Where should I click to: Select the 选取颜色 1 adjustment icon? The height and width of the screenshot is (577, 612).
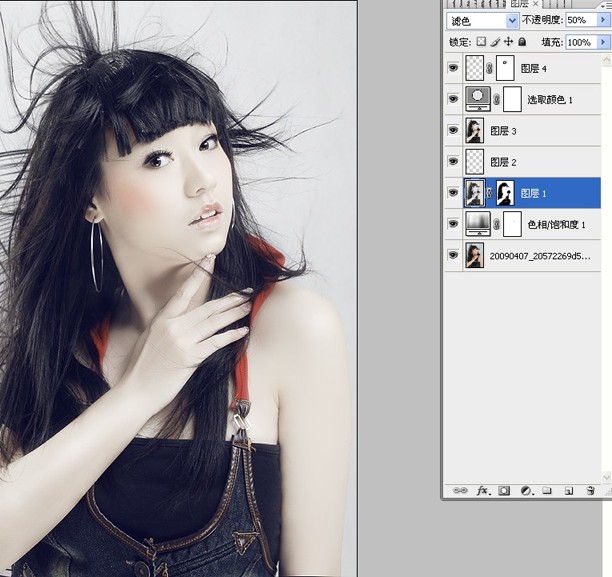point(478,99)
